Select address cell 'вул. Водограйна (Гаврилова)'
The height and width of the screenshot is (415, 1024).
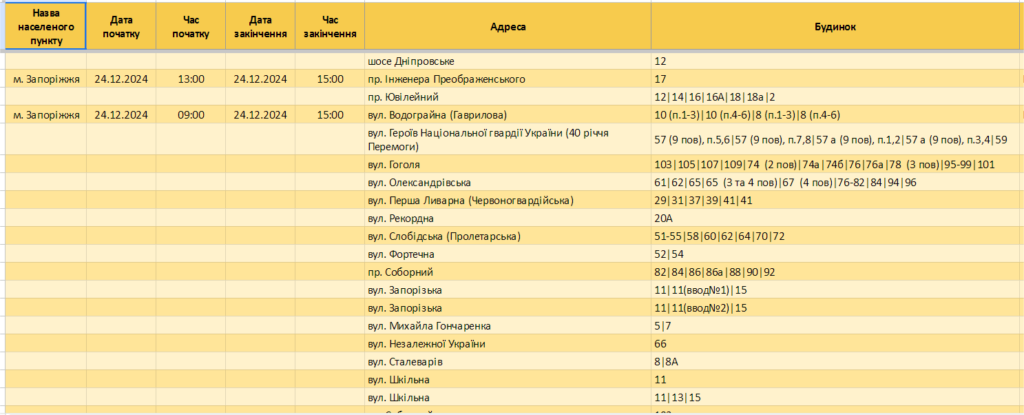point(508,115)
